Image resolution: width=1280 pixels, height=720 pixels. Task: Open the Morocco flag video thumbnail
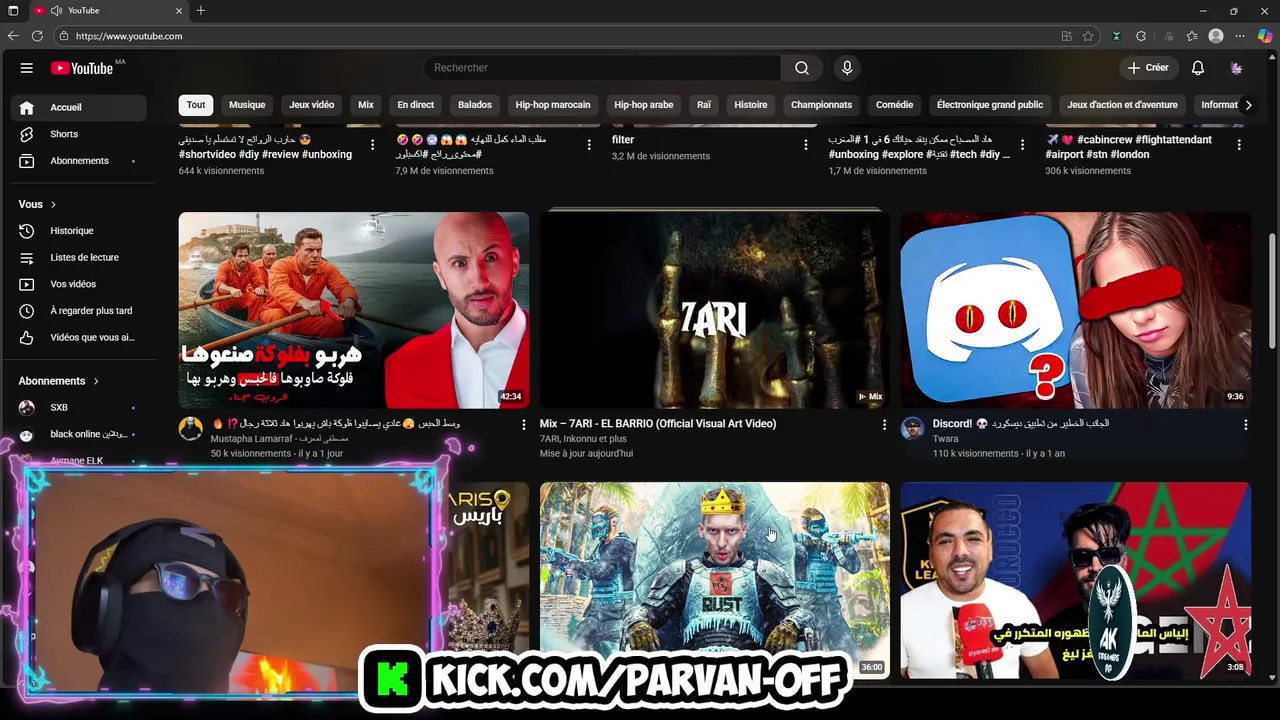[x=1076, y=580]
